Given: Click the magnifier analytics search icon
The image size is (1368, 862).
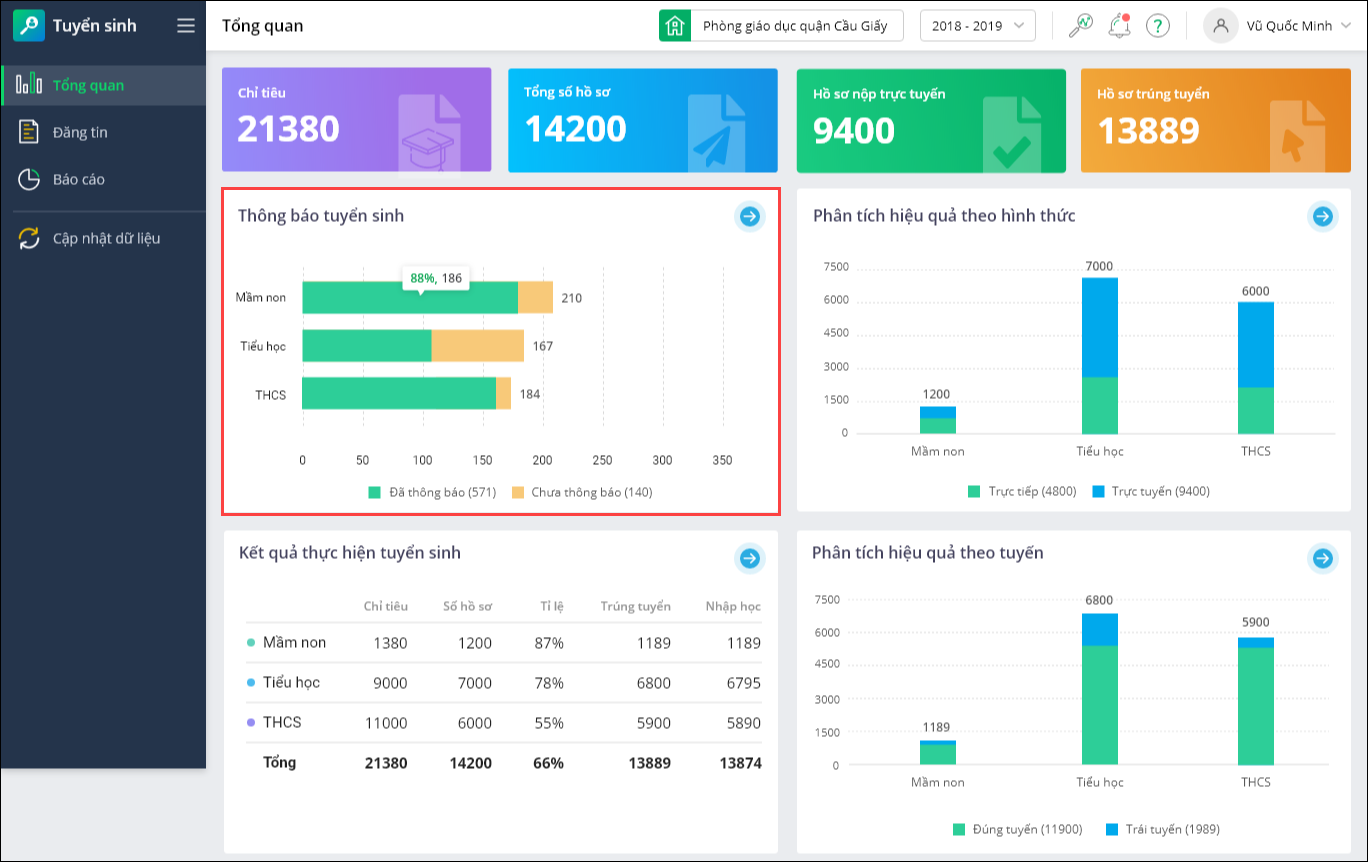Looking at the screenshot, I should [x=1080, y=25].
